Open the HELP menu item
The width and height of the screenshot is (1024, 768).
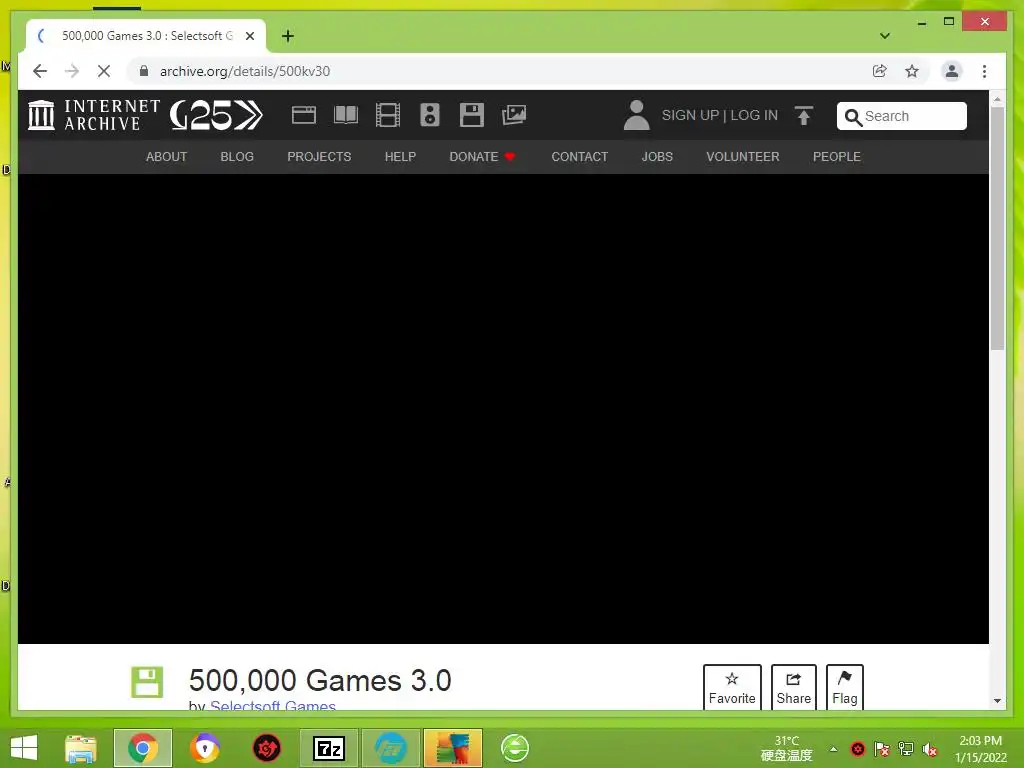point(400,157)
